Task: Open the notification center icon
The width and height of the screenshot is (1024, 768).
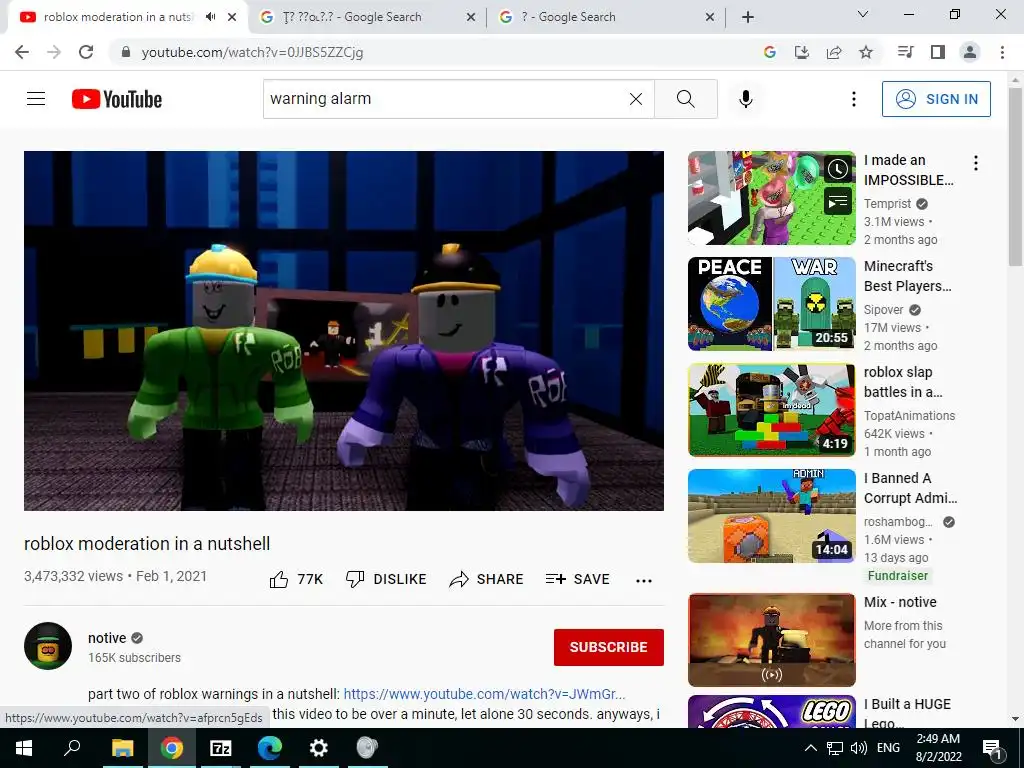Action: coord(992,748)
